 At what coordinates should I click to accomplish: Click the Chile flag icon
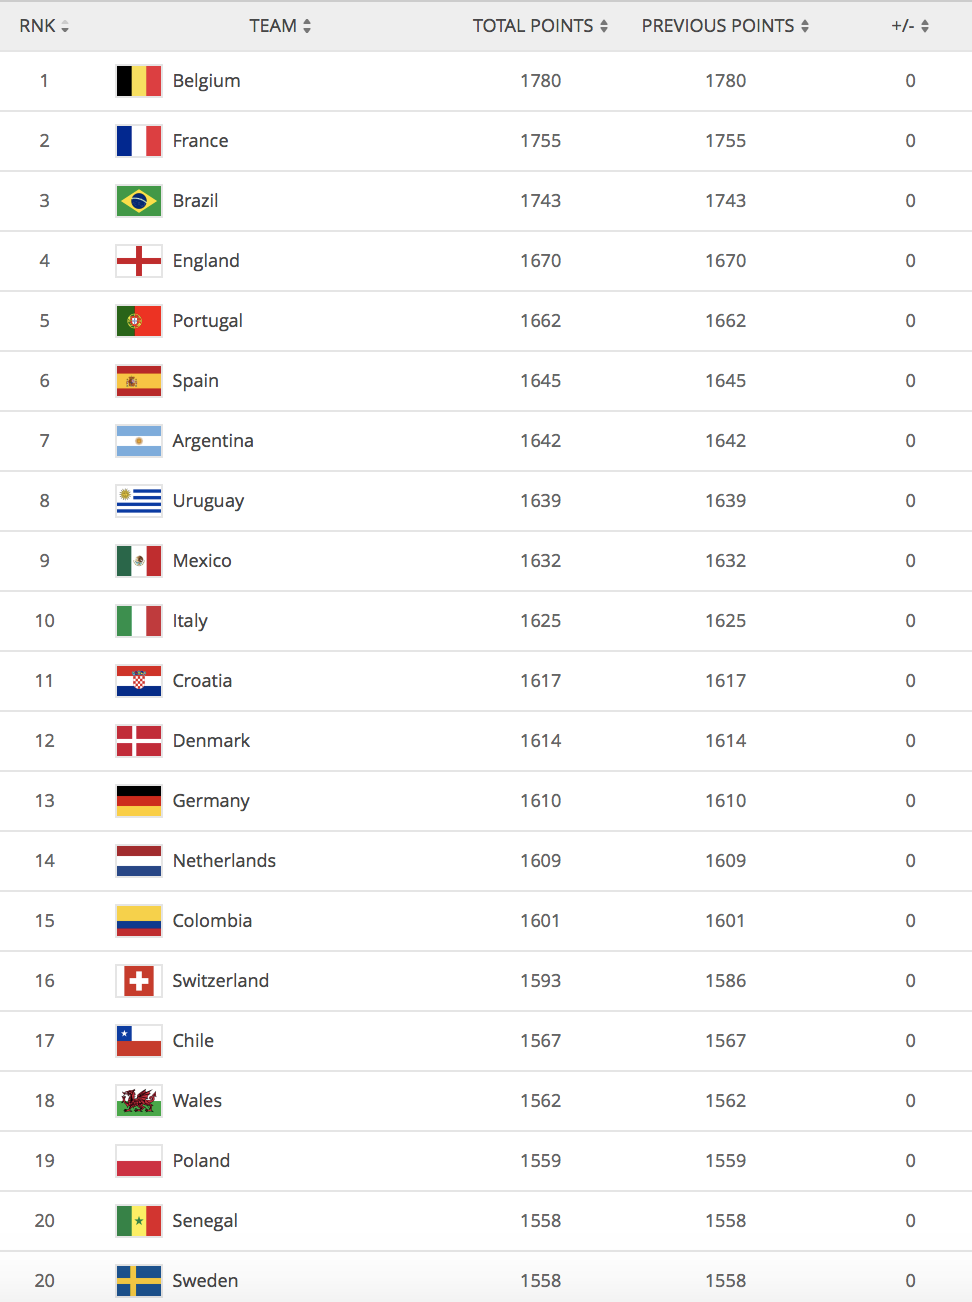139,1041
